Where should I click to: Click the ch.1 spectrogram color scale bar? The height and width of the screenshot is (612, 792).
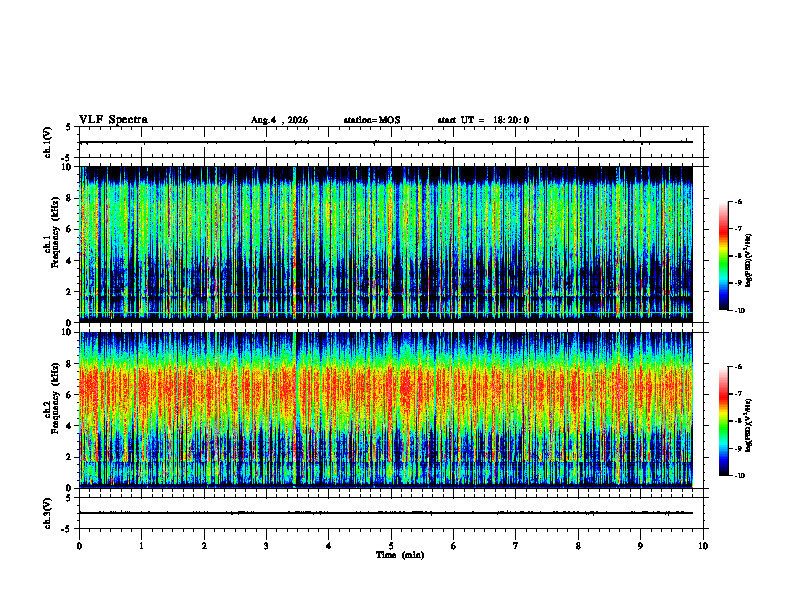723,256
